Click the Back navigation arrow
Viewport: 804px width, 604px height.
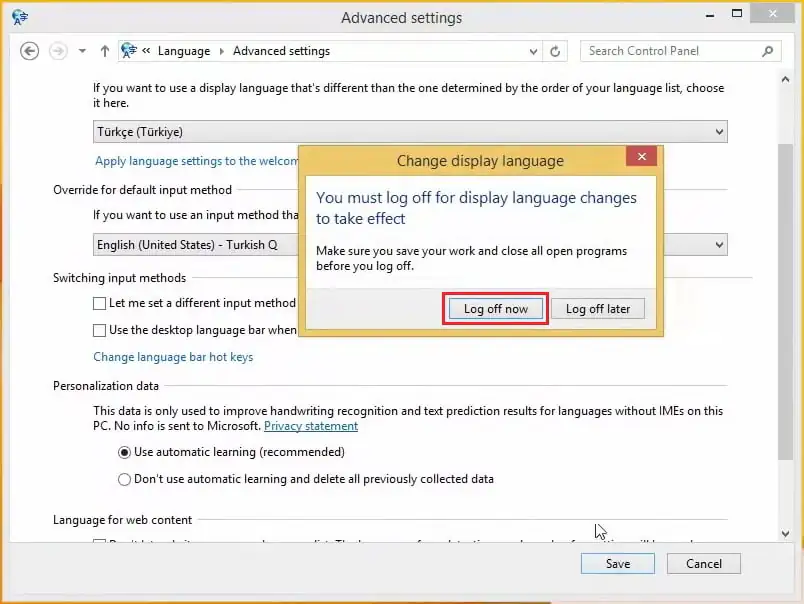pyautogui.click(x=29, y=50)
